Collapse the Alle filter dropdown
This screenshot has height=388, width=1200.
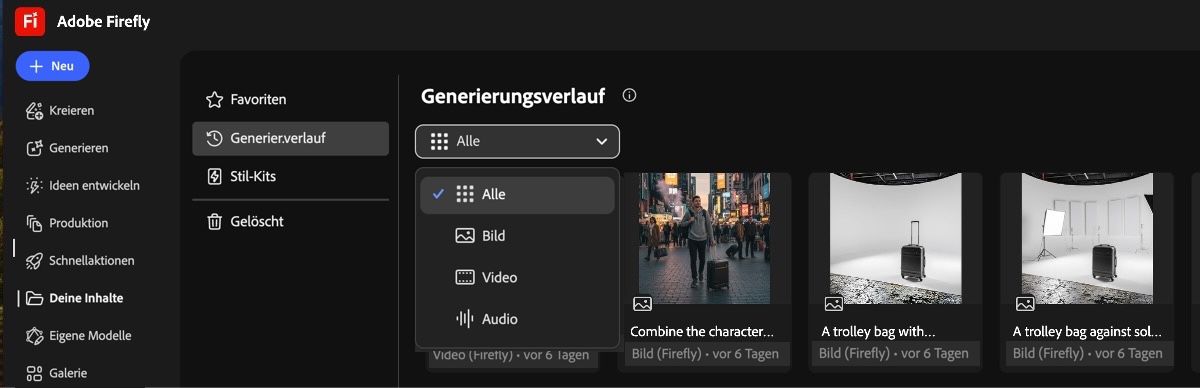517,141
